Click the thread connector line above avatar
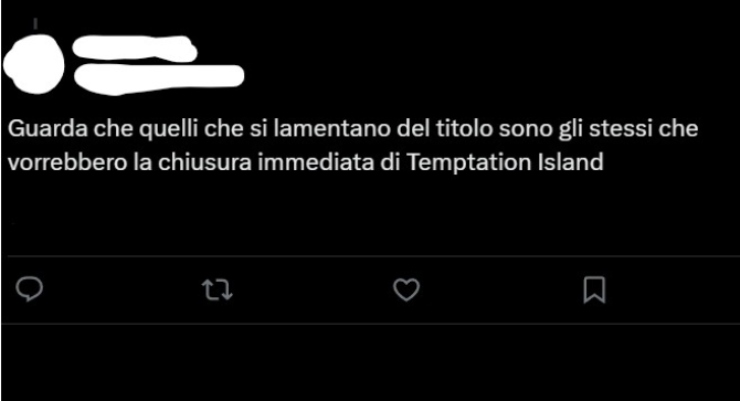Viewport: 740px width, 401px height. [35, 24]
